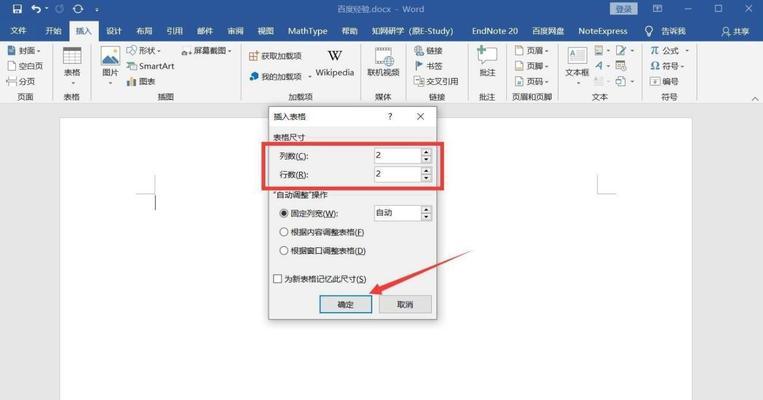Click the 确定 (OK) button
Viewport: 763px width, 400px height.
coord(345,304)
